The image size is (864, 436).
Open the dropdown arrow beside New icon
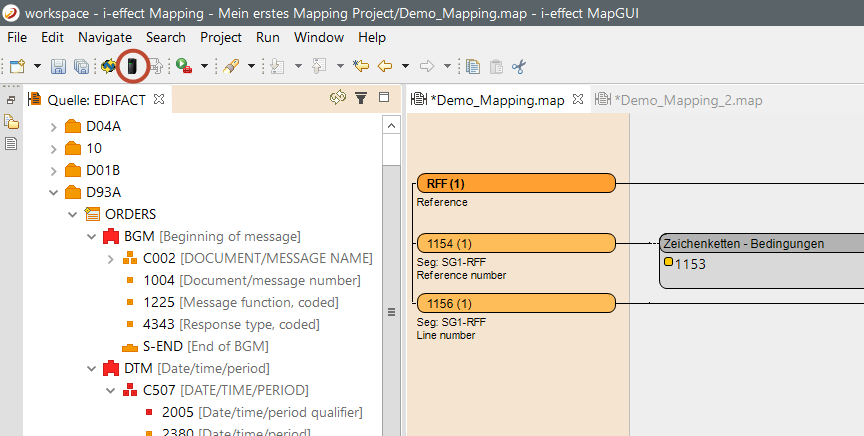click(x=38, y=67)
